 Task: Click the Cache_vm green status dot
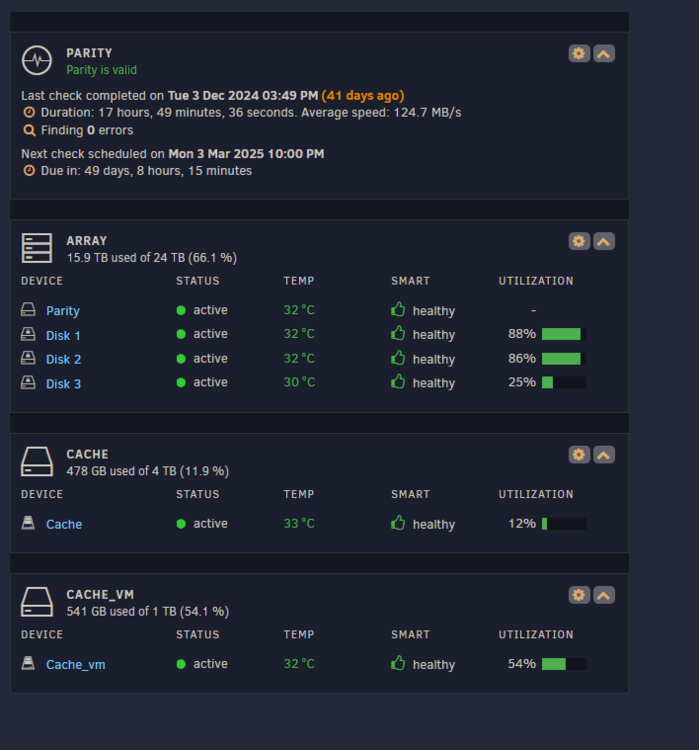pos(181,664)
